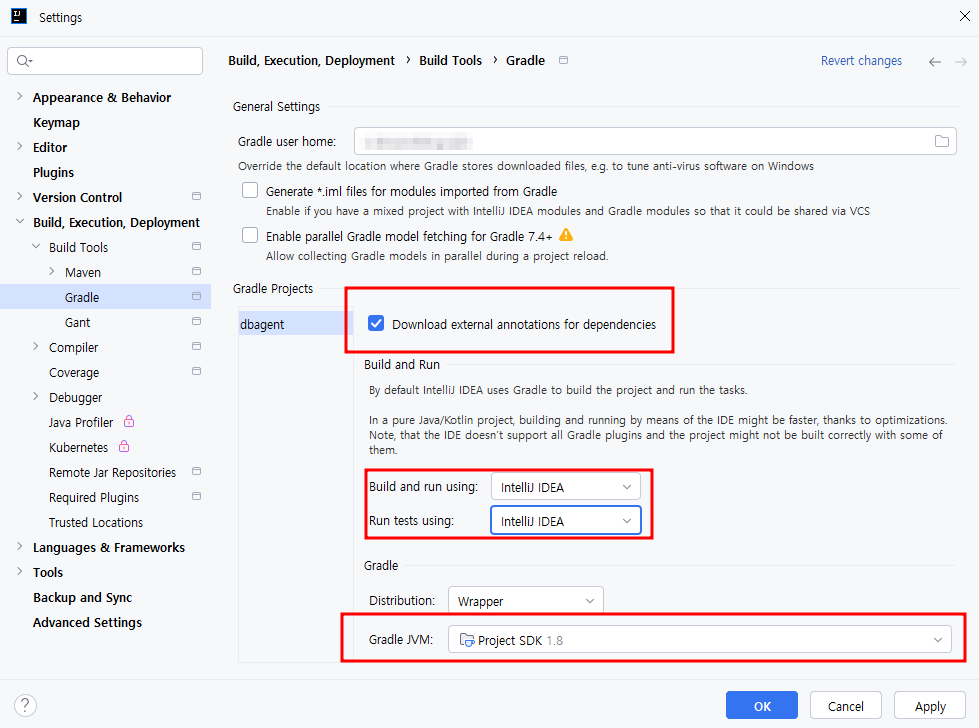Select Gant under Build Tools

click(77, 322)
